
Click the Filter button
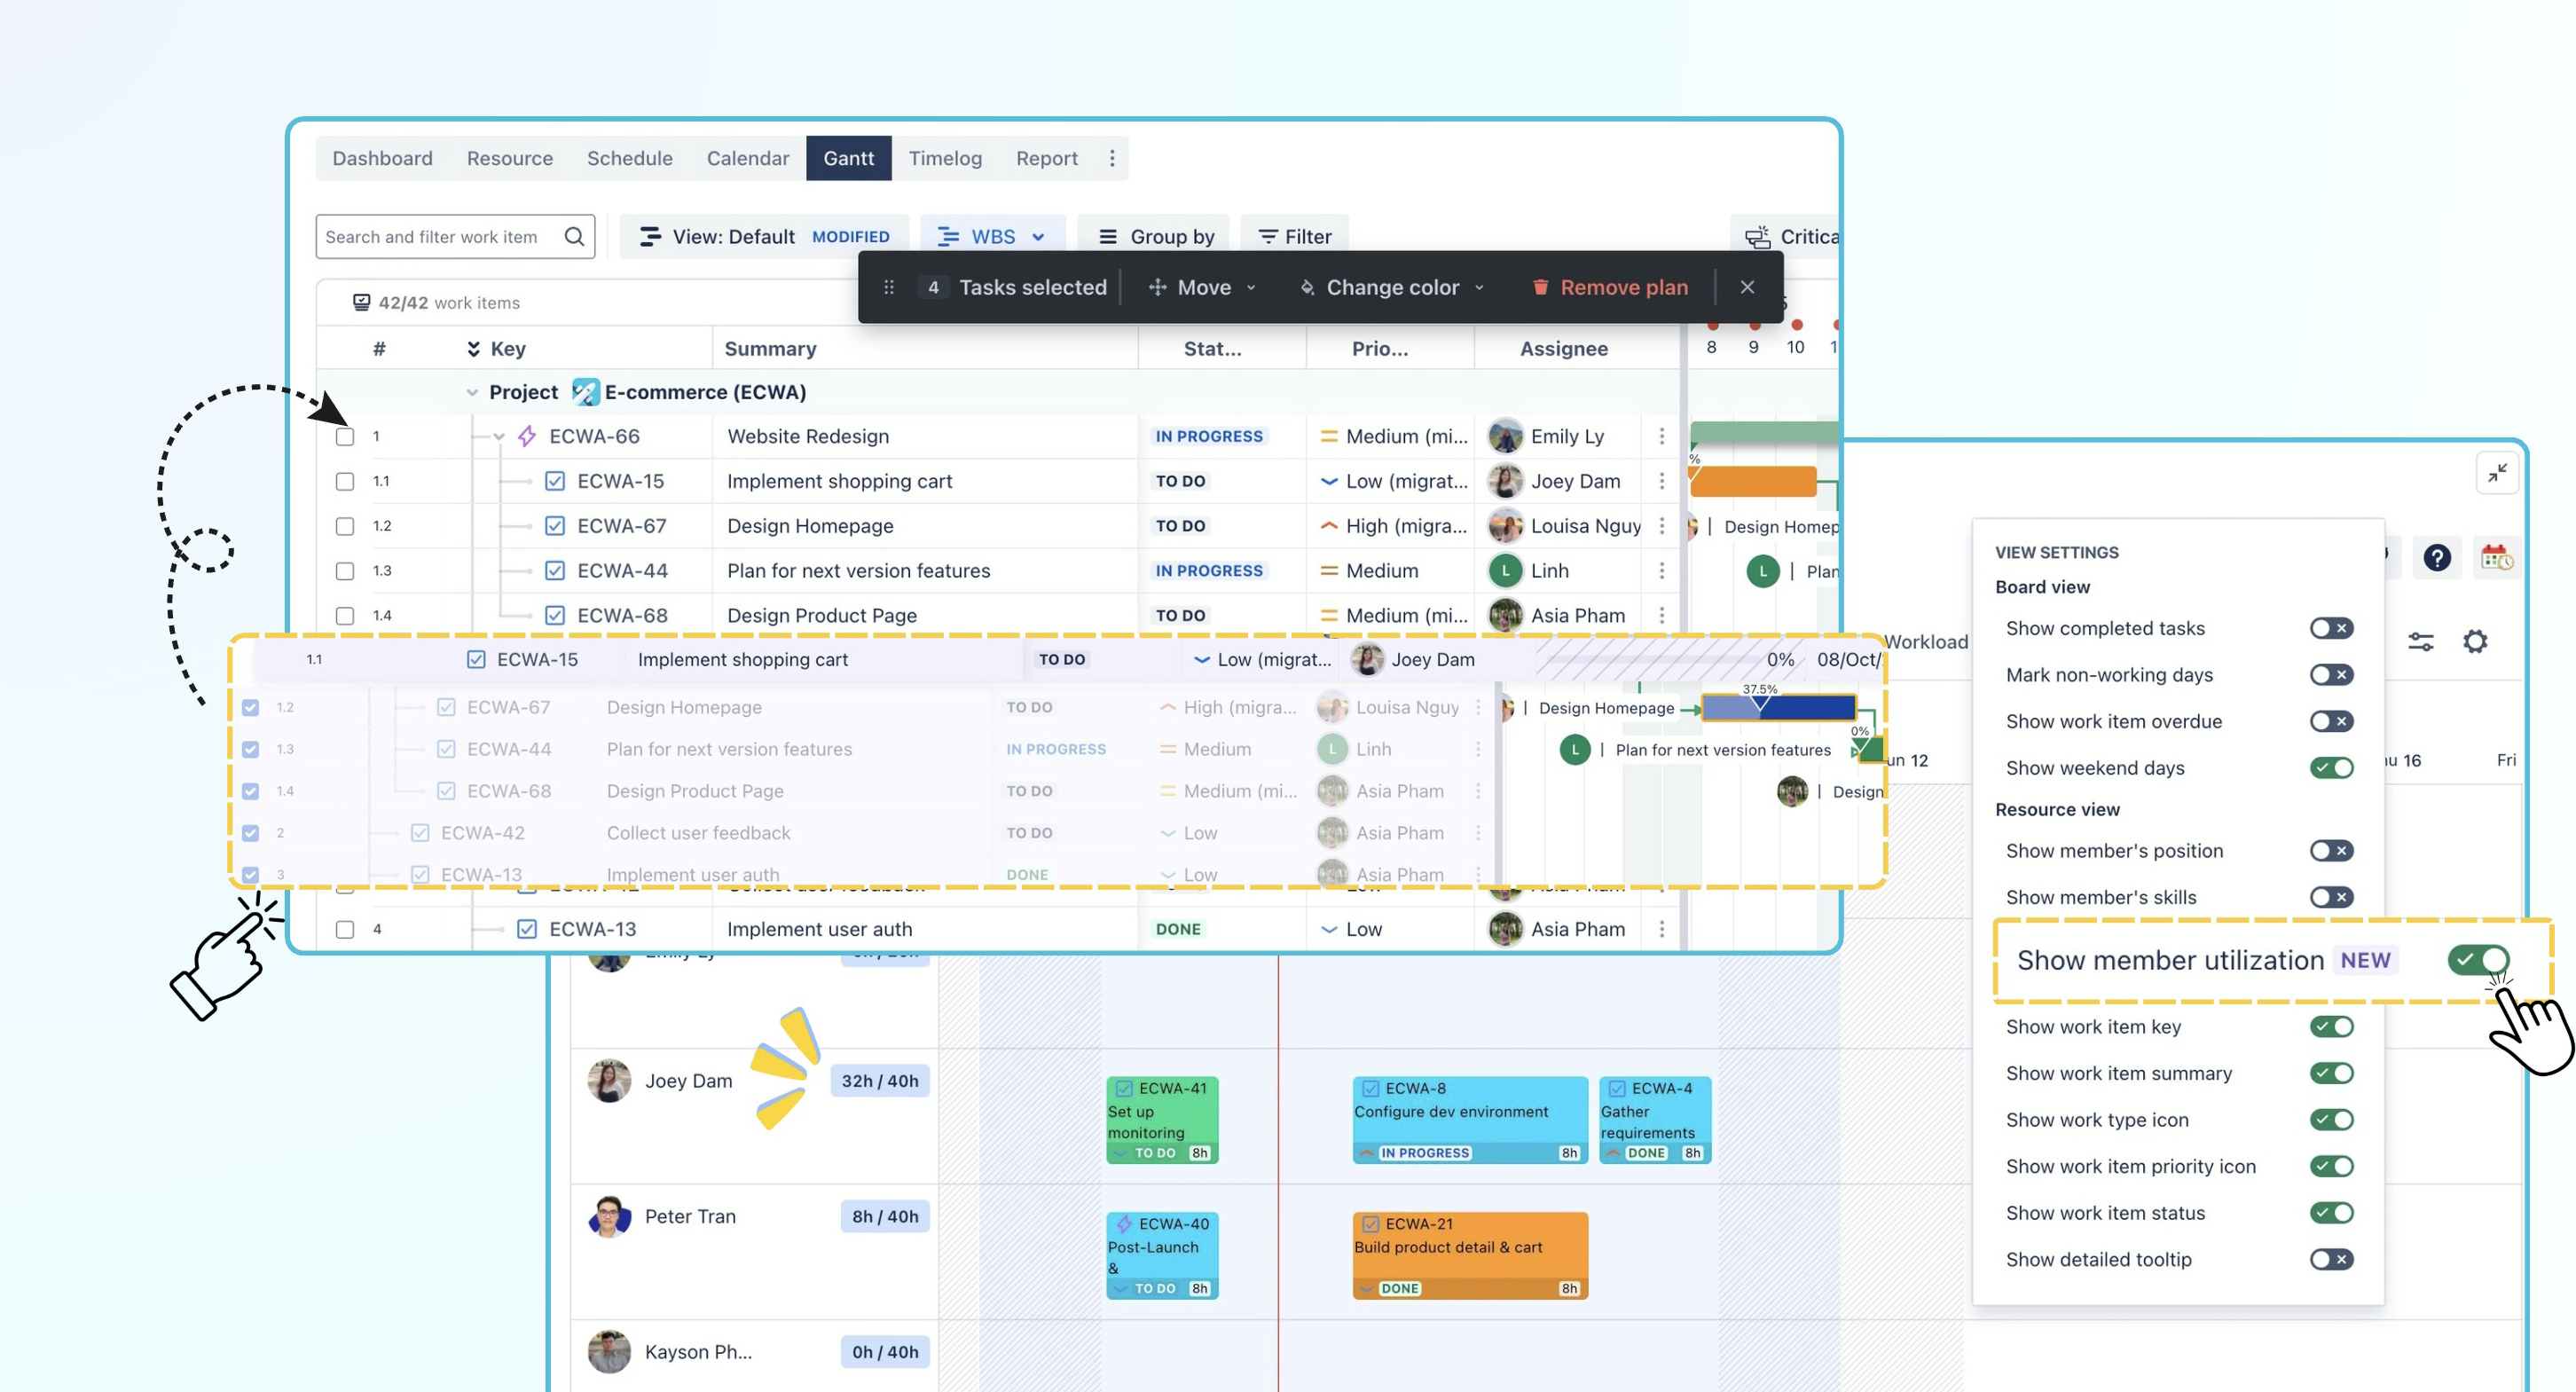[x=1294, y=237]
